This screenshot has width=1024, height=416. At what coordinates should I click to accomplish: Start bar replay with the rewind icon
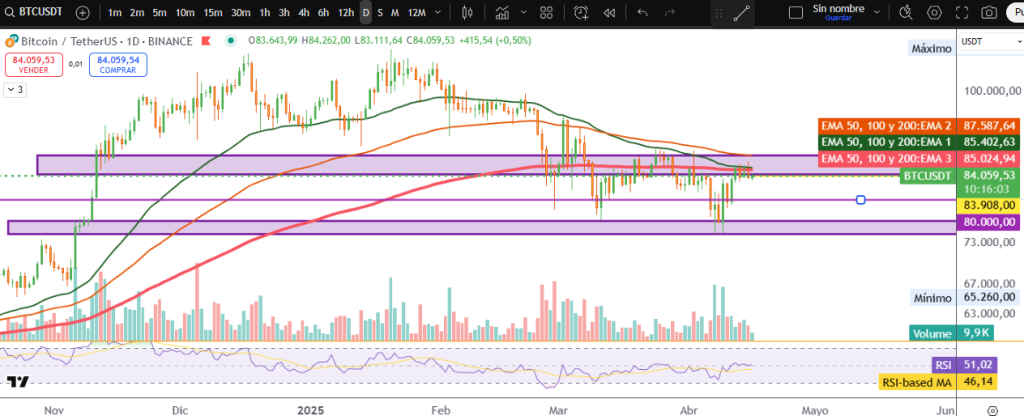(x=609, y=12)
